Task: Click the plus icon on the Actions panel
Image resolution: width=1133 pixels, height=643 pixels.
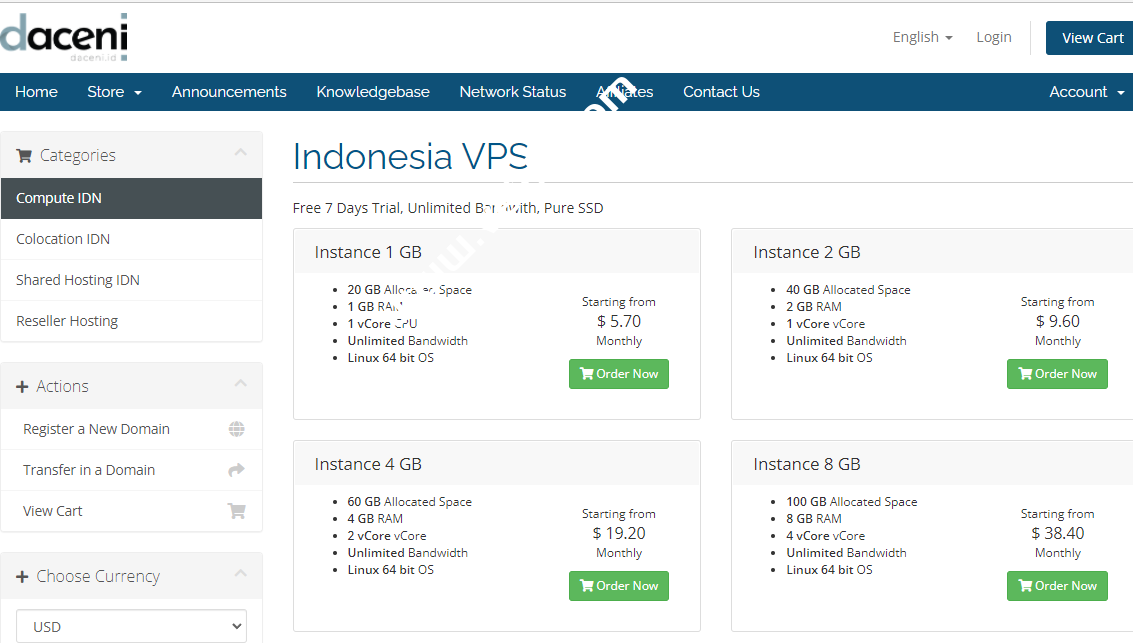Action: 22,385
